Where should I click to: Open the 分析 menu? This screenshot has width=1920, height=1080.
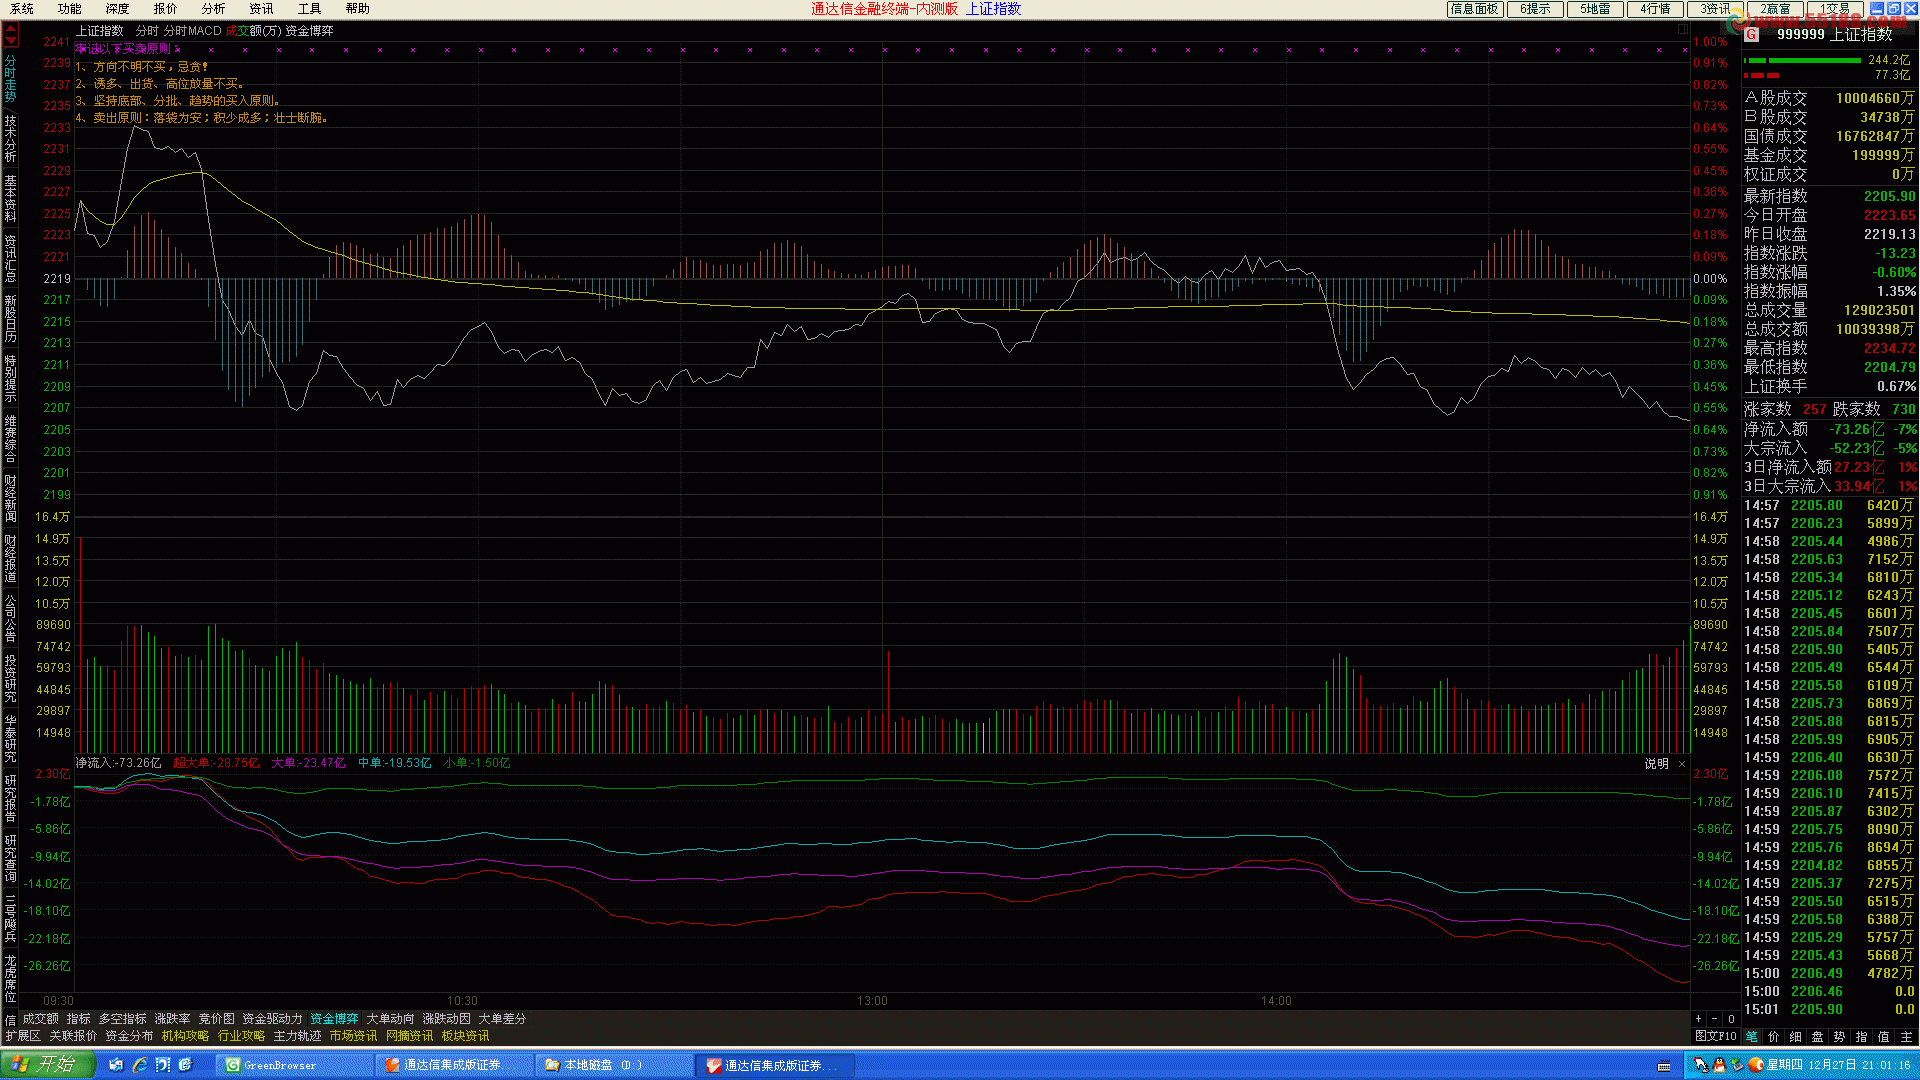click(x=213, y=9)
